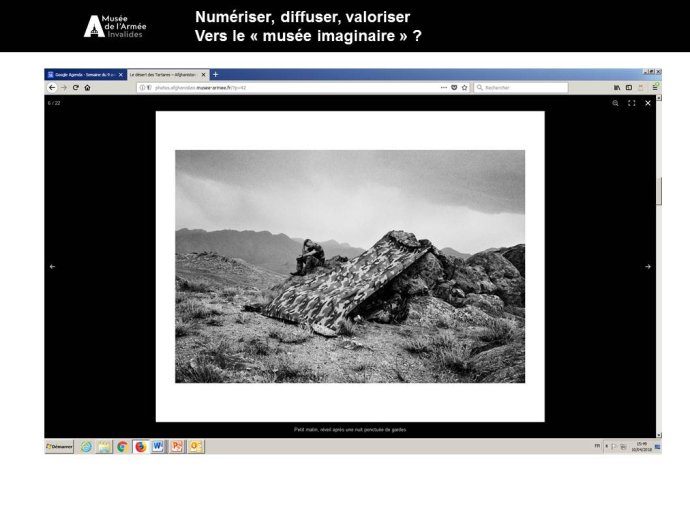Open PowerPoint from taskbar
The width and height of the screenshot is (690, 517).
tap(177, 447)
